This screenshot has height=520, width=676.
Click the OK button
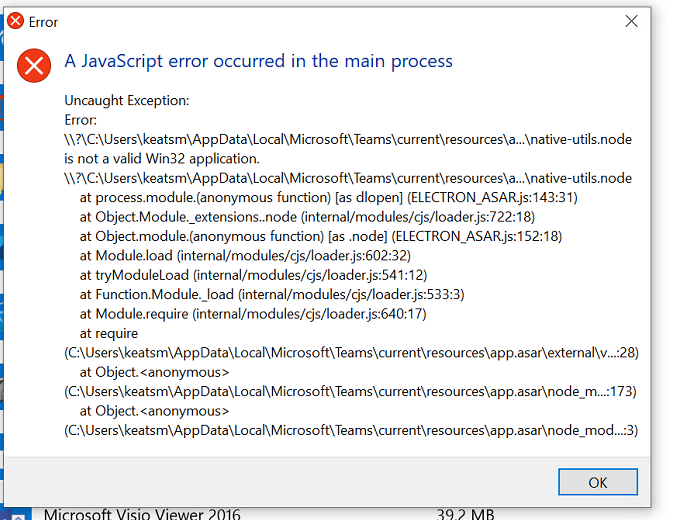point(598,482)
